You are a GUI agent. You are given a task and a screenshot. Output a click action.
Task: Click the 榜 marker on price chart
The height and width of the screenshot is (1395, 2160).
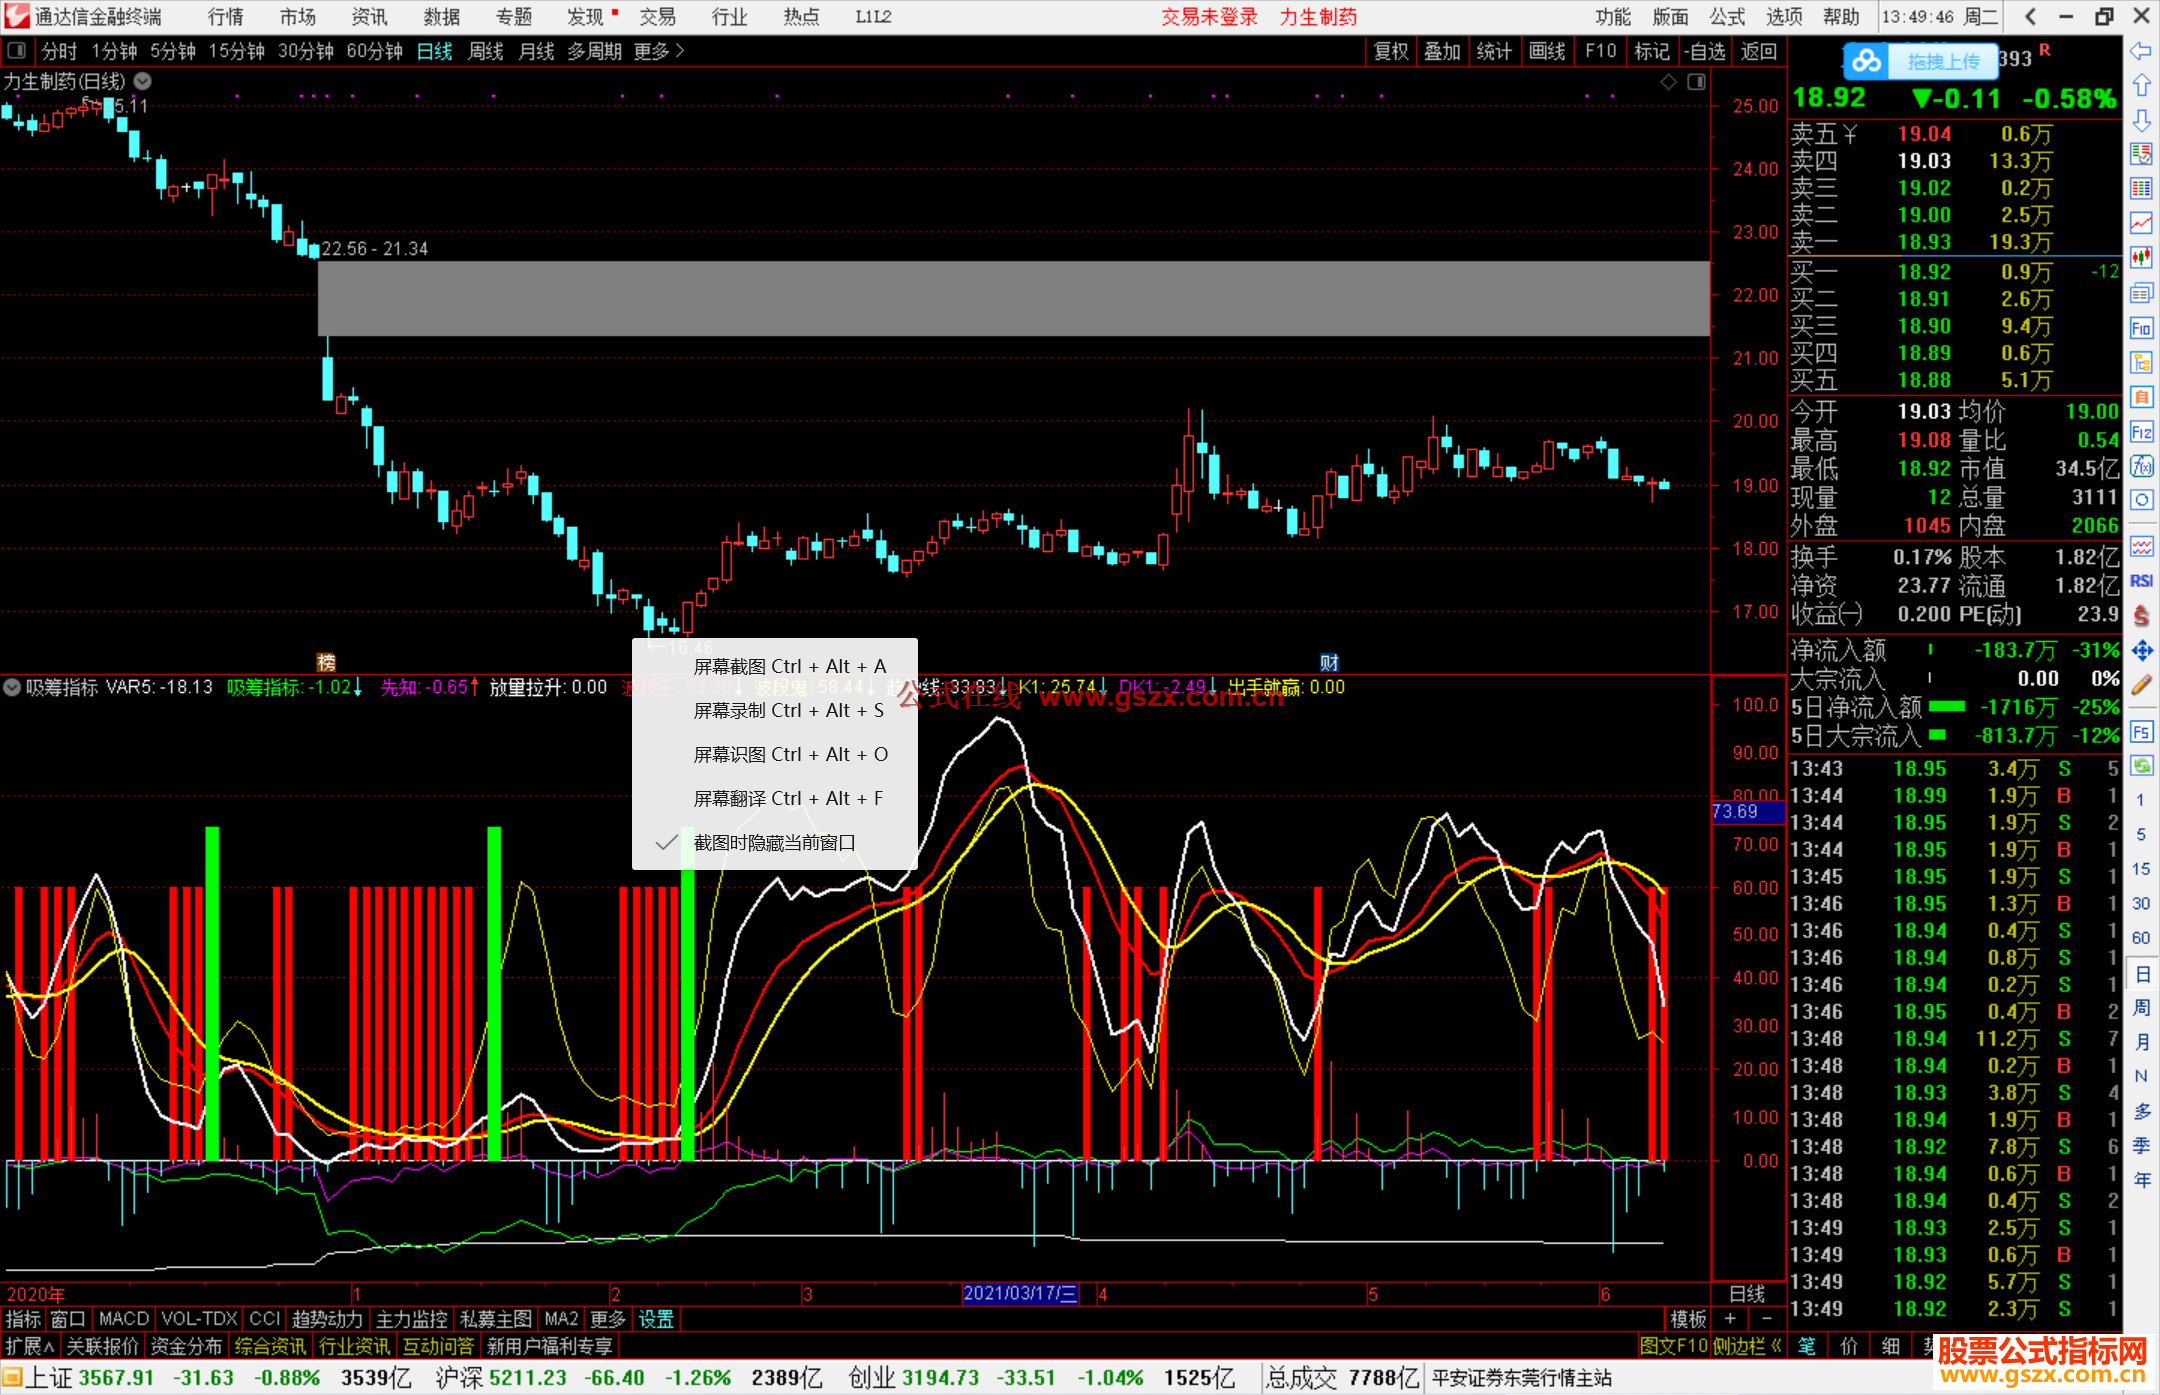coord(326,662)
